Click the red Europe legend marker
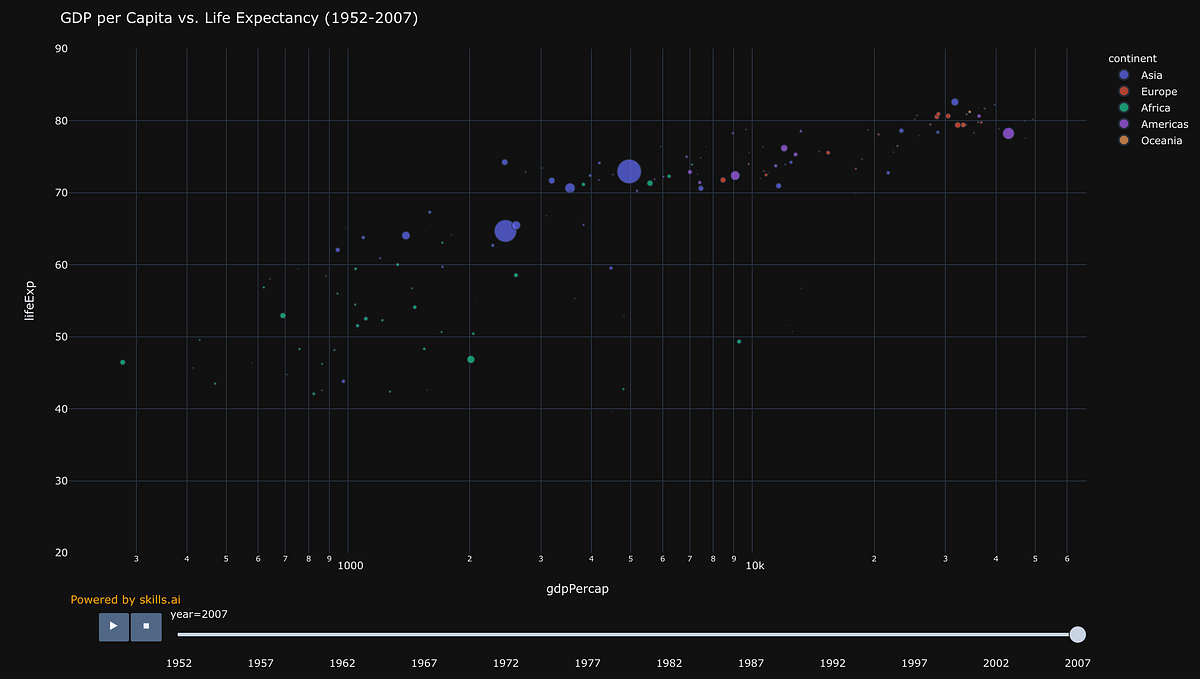 coord(1123,91)
